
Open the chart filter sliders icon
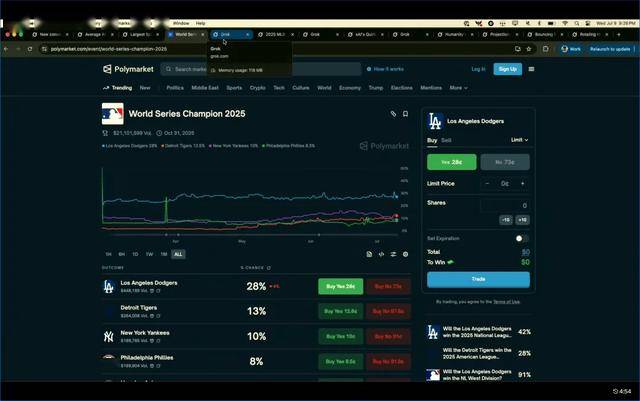pyautogui.click(x=393, y=254)
